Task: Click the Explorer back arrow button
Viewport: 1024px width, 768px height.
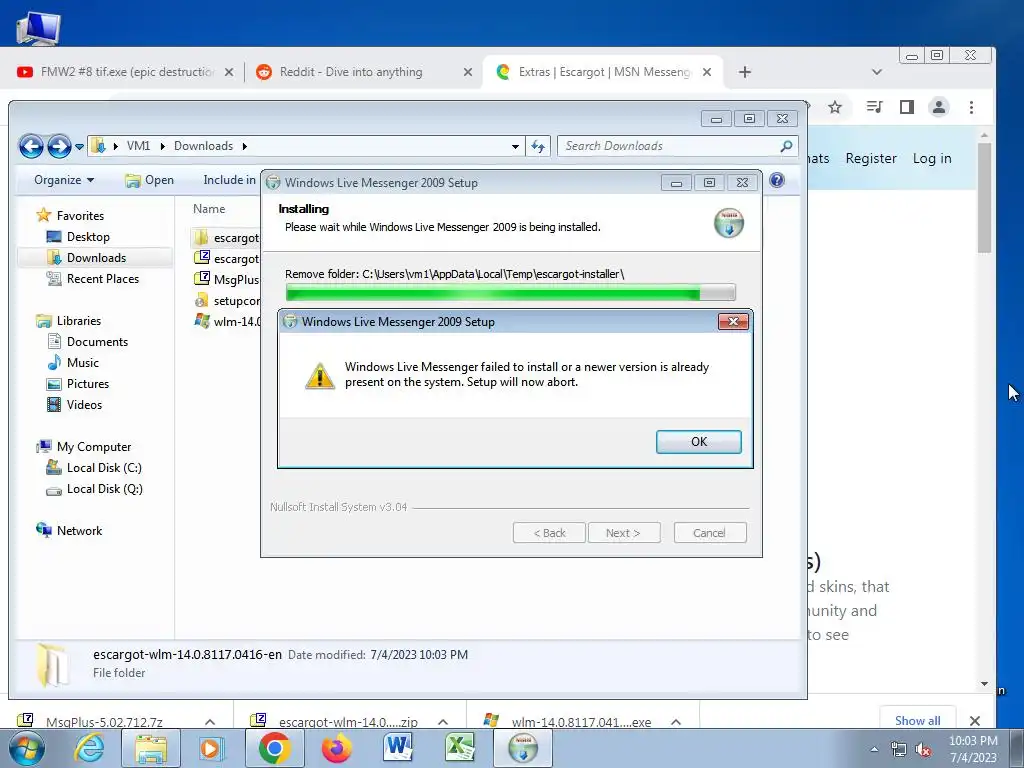Action: (31, 146)
